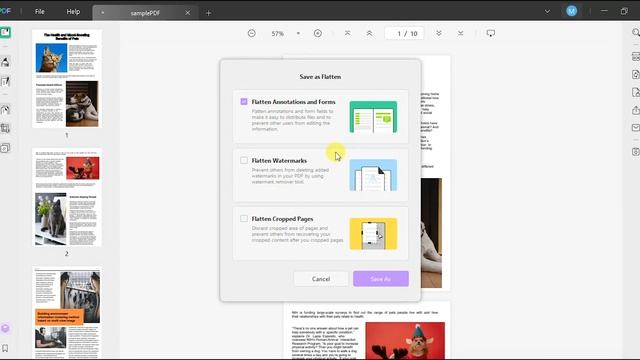Open the File menu

[x=40, y=11]
